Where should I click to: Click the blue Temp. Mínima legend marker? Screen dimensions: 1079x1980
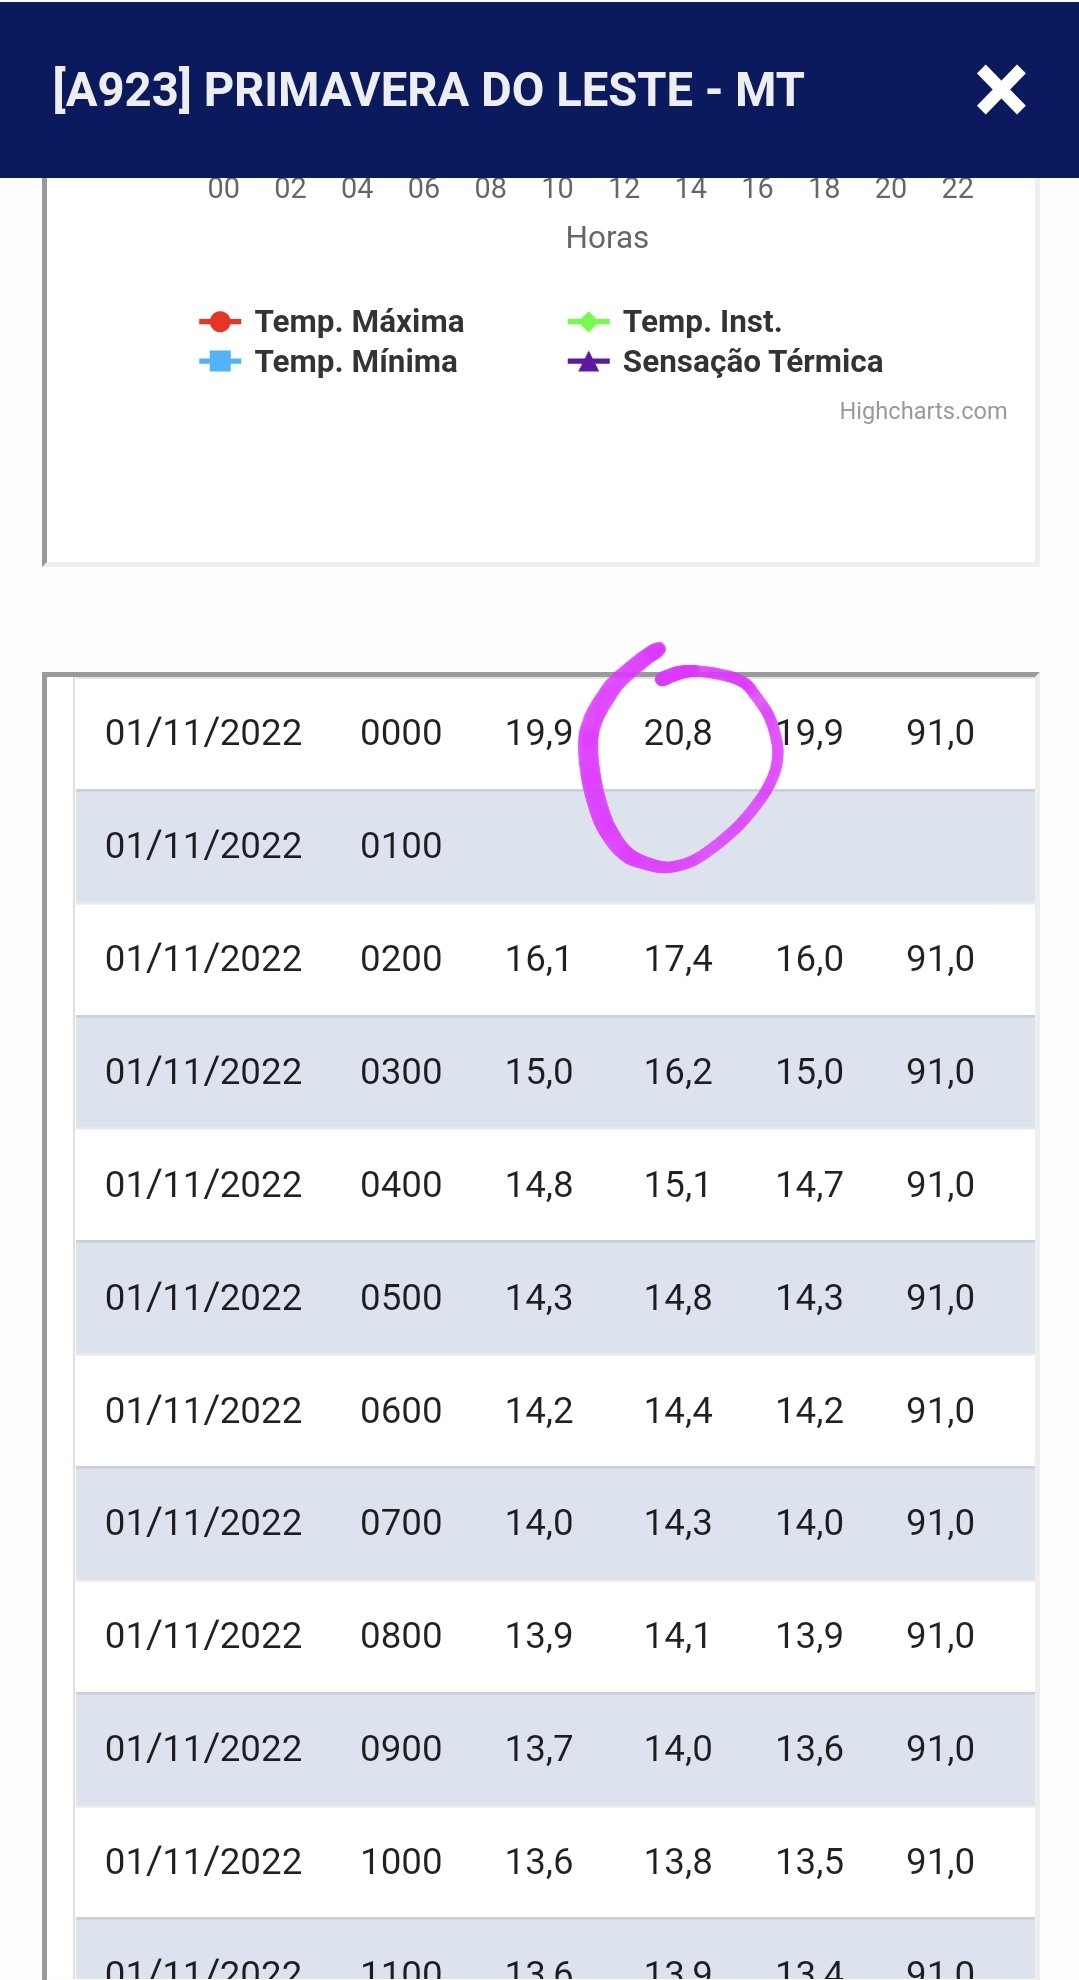pos(220,362)
